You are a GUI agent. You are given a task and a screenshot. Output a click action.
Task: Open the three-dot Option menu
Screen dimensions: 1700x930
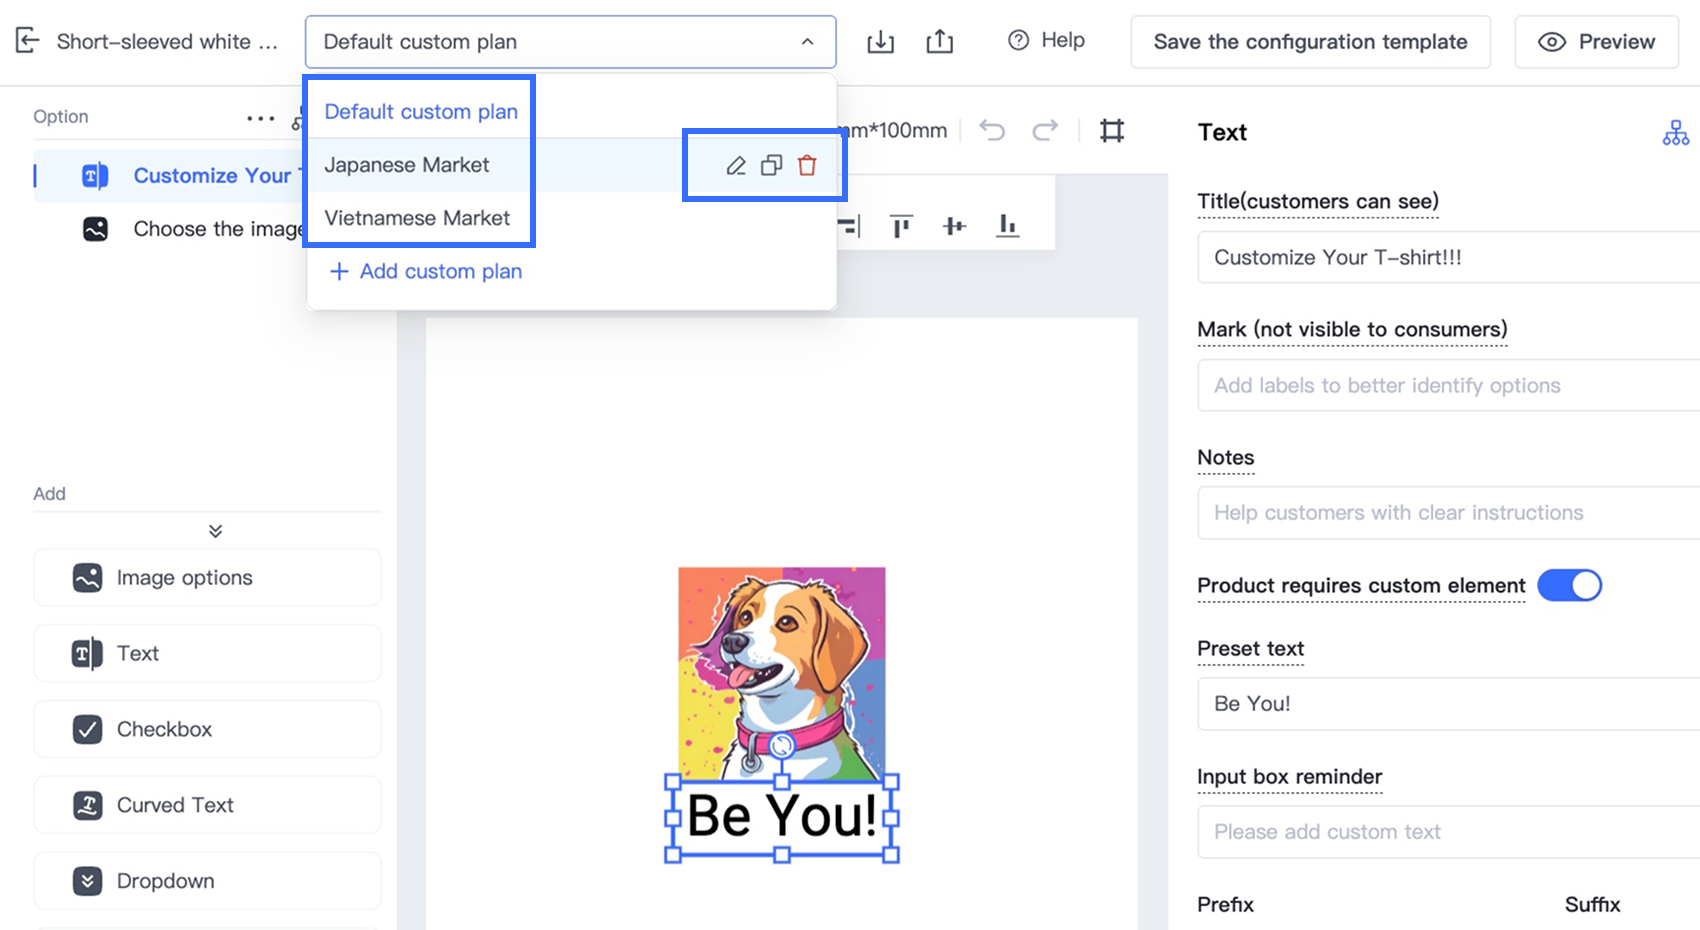(x=260, y=118)
